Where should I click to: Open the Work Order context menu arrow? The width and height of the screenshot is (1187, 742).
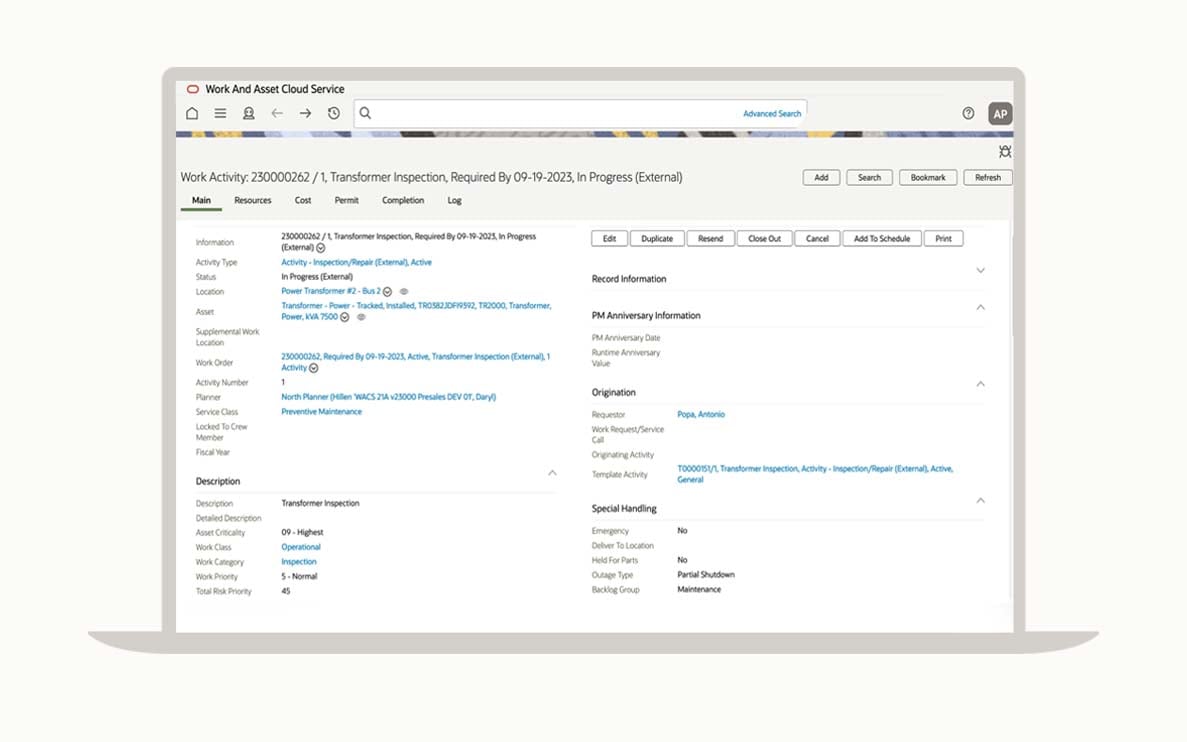point(314,368)
